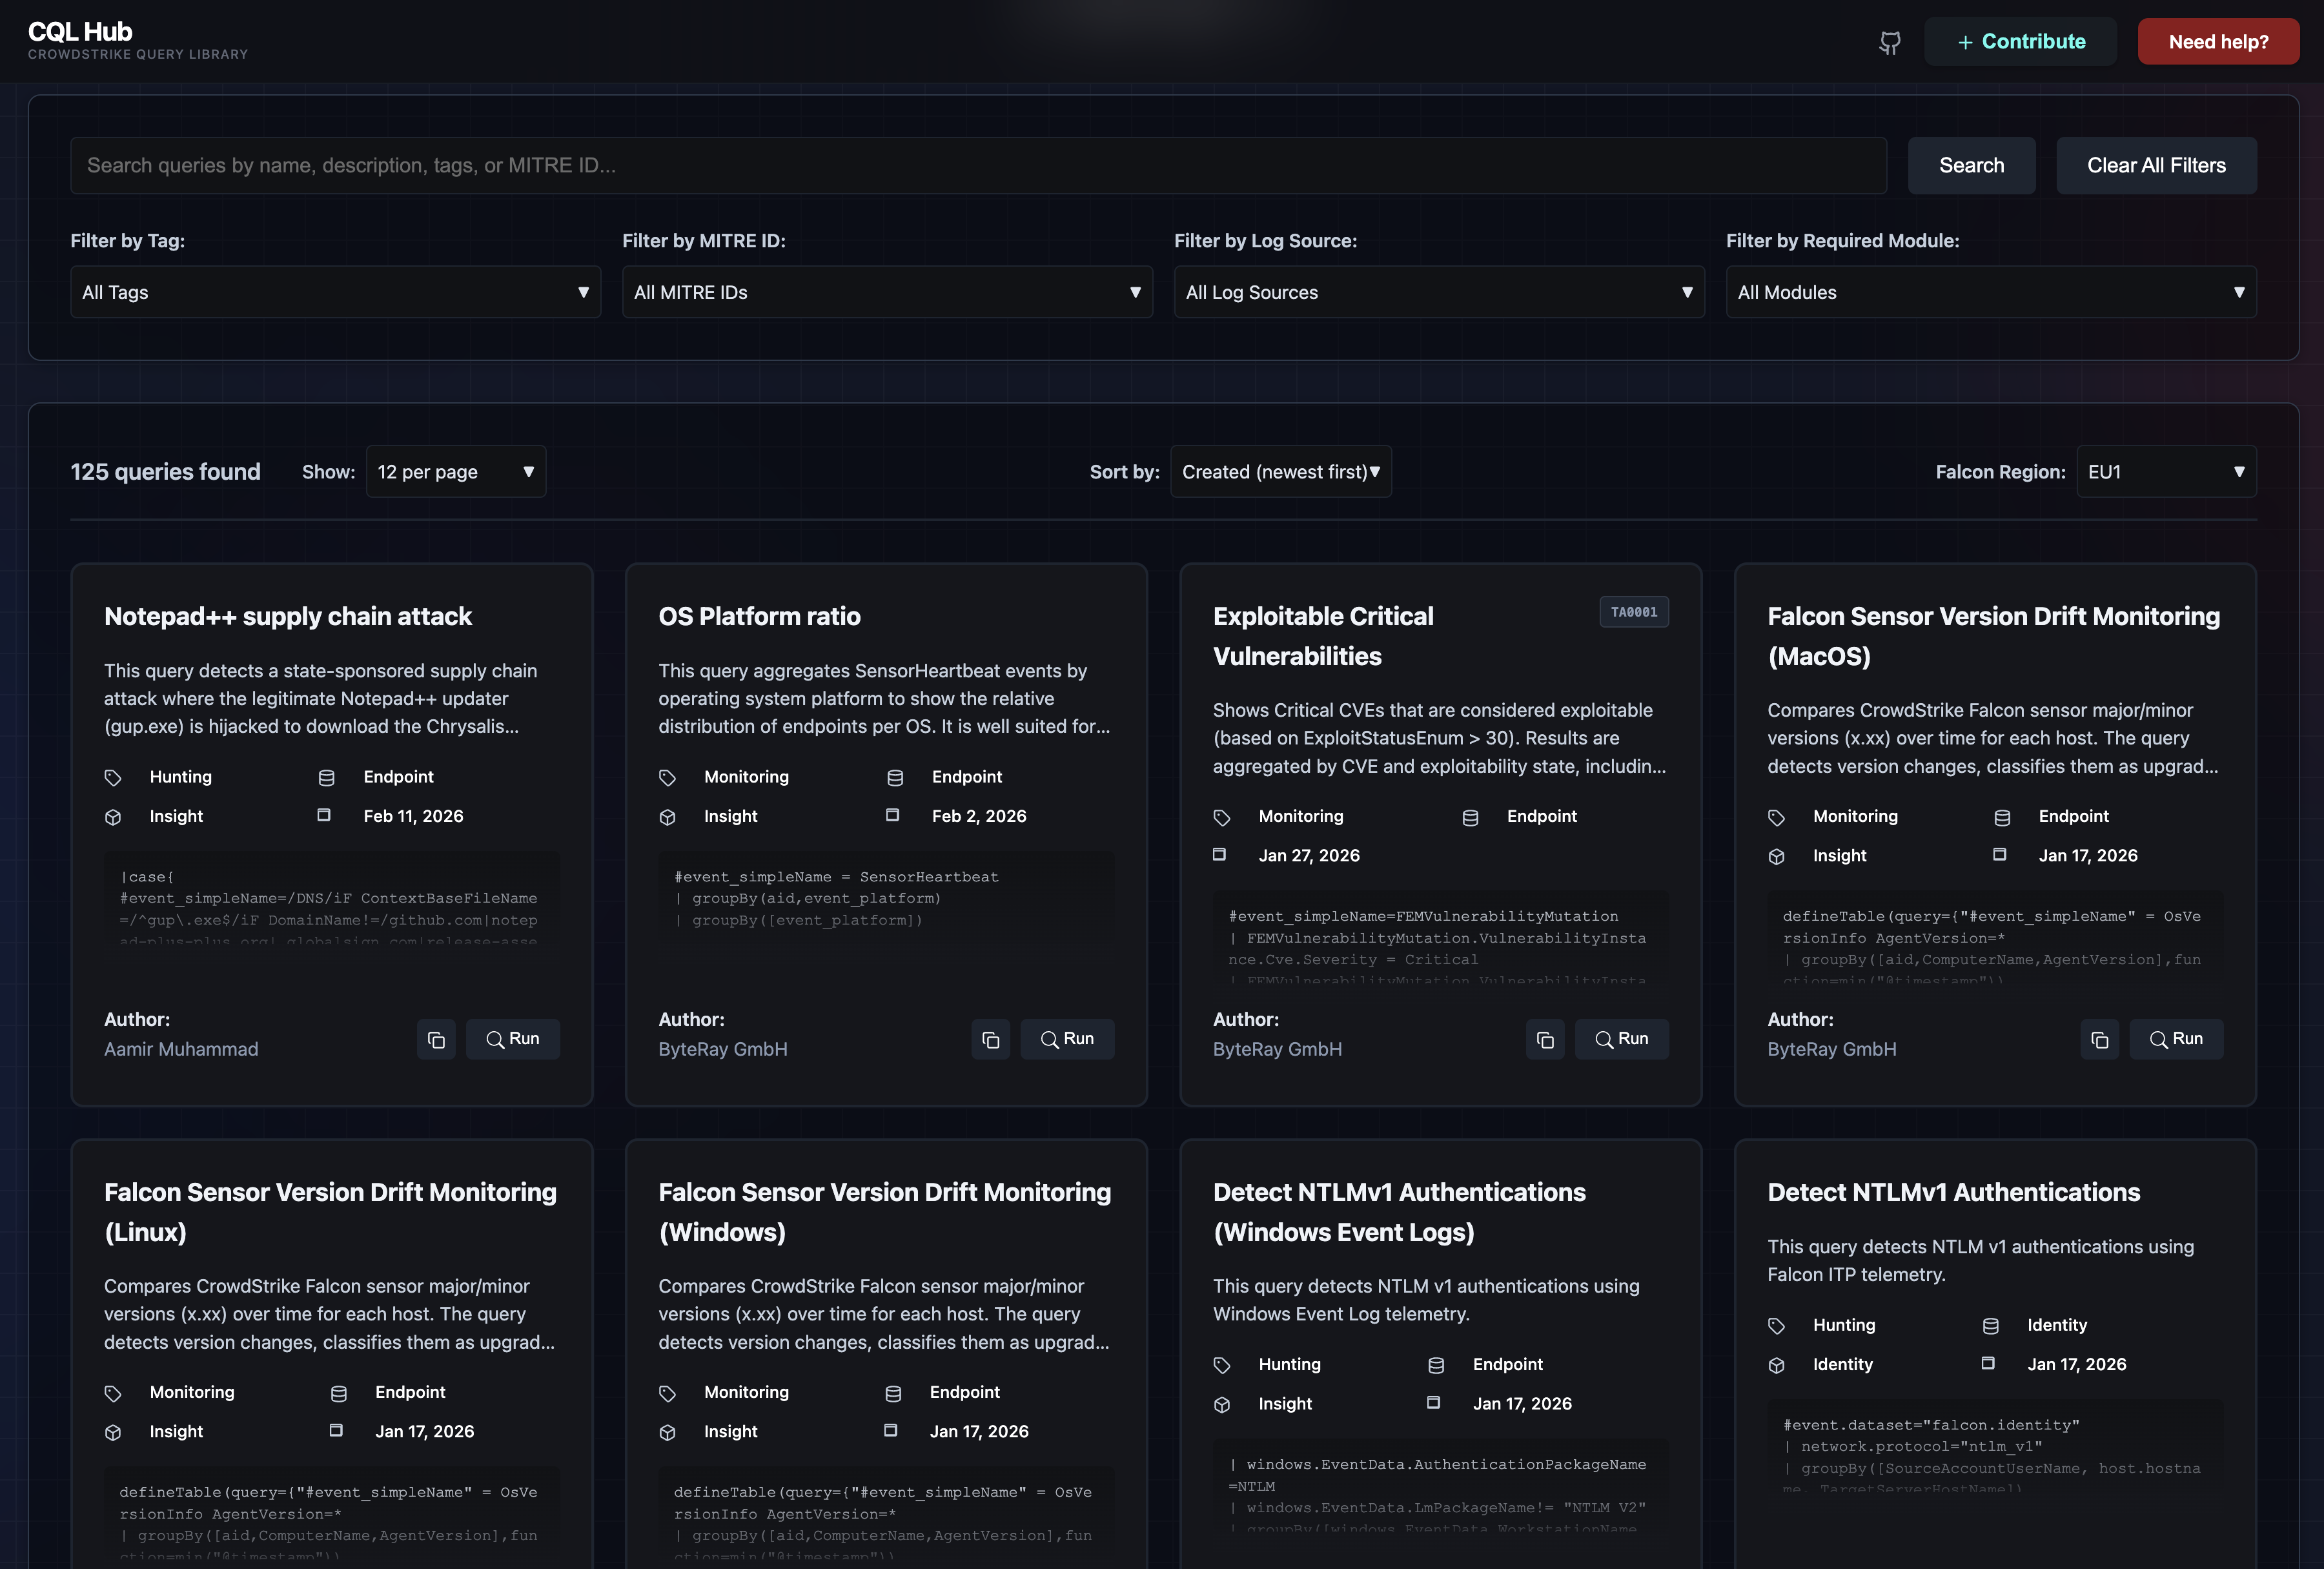The height and width of the screenshot is (1569, 2324).
Task: Copy the Exploitable Critical Vulnerabilities query
Action: pos(1545,1039)
